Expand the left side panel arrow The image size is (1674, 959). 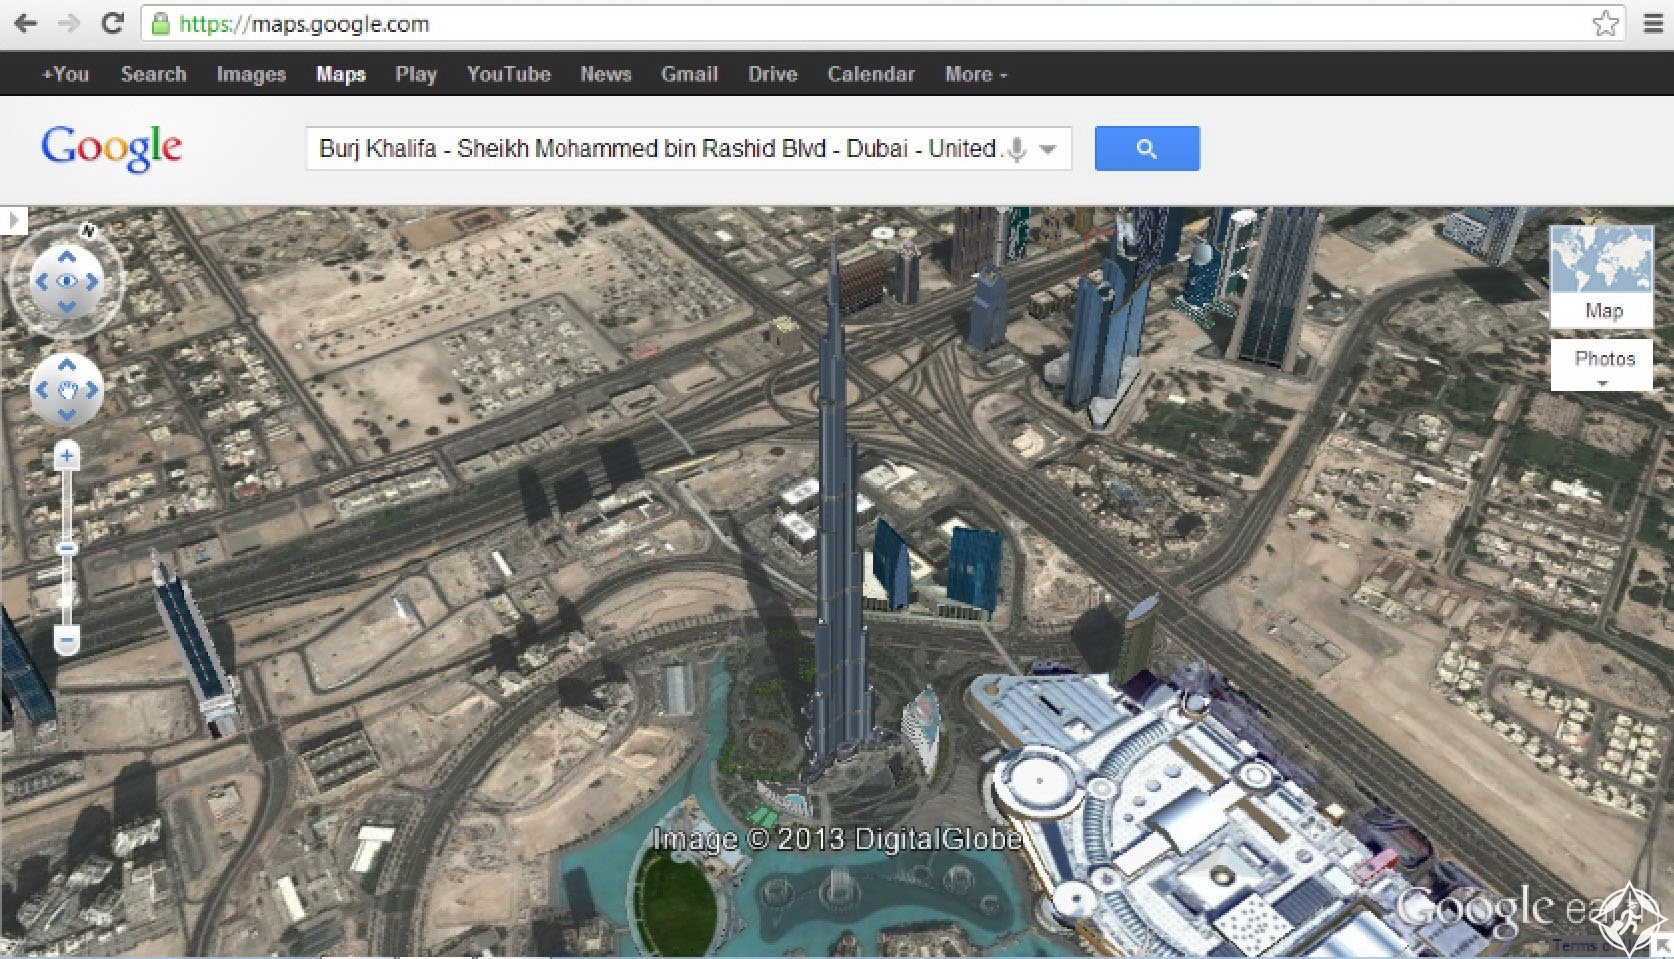13,220
